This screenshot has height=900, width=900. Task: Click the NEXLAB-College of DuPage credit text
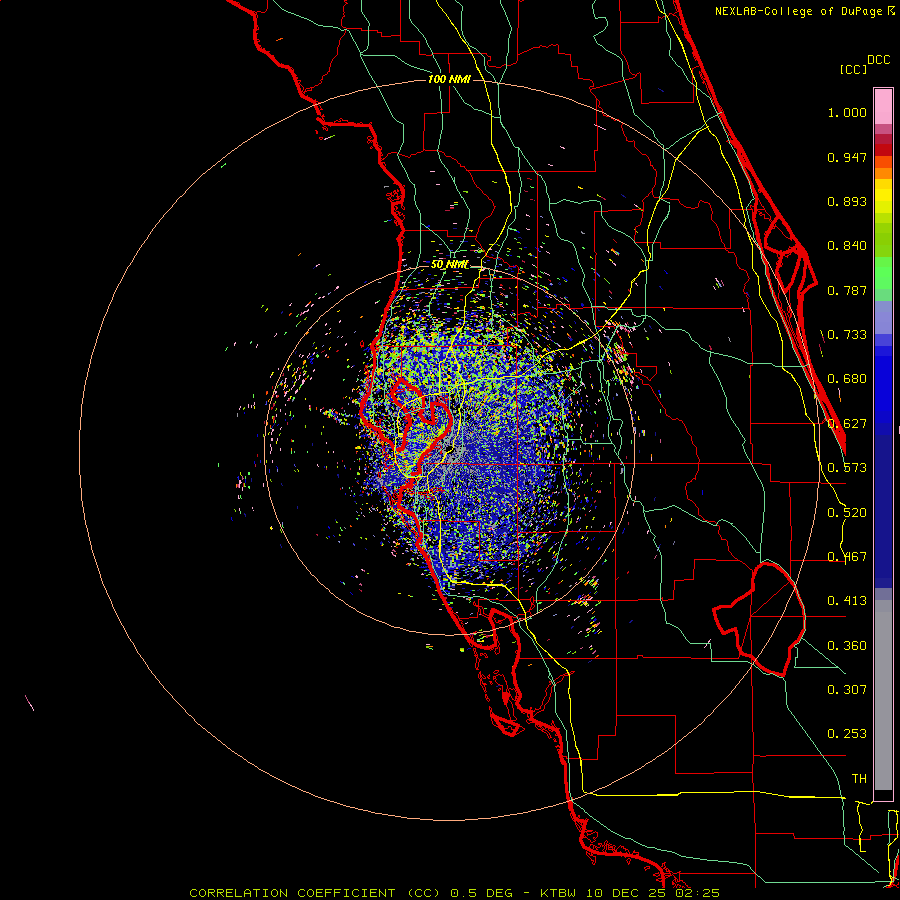point(799,11)
